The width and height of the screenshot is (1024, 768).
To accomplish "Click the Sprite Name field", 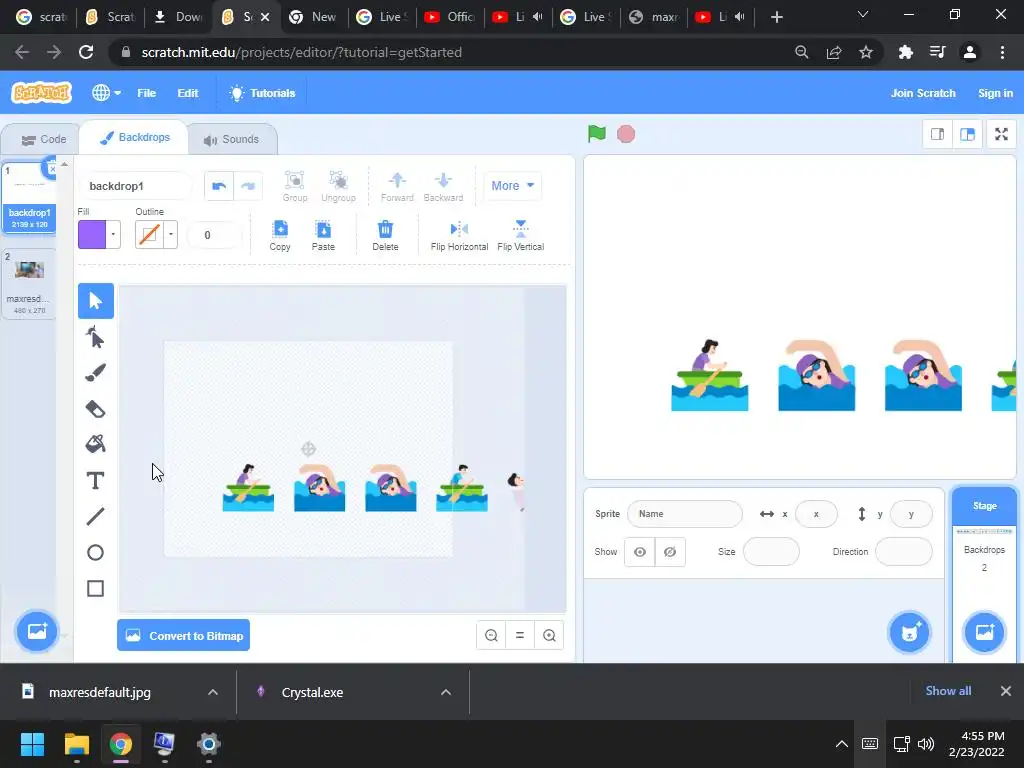I will click(x=684, y=514).
